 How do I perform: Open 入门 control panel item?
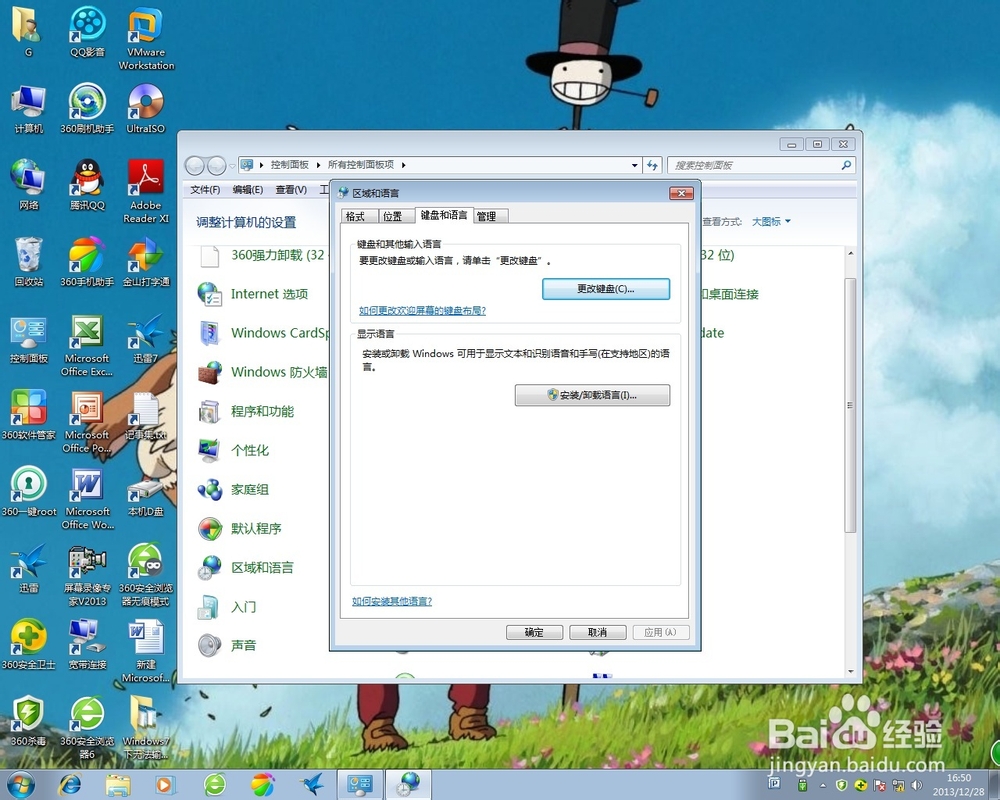click(x=227, y=607)
